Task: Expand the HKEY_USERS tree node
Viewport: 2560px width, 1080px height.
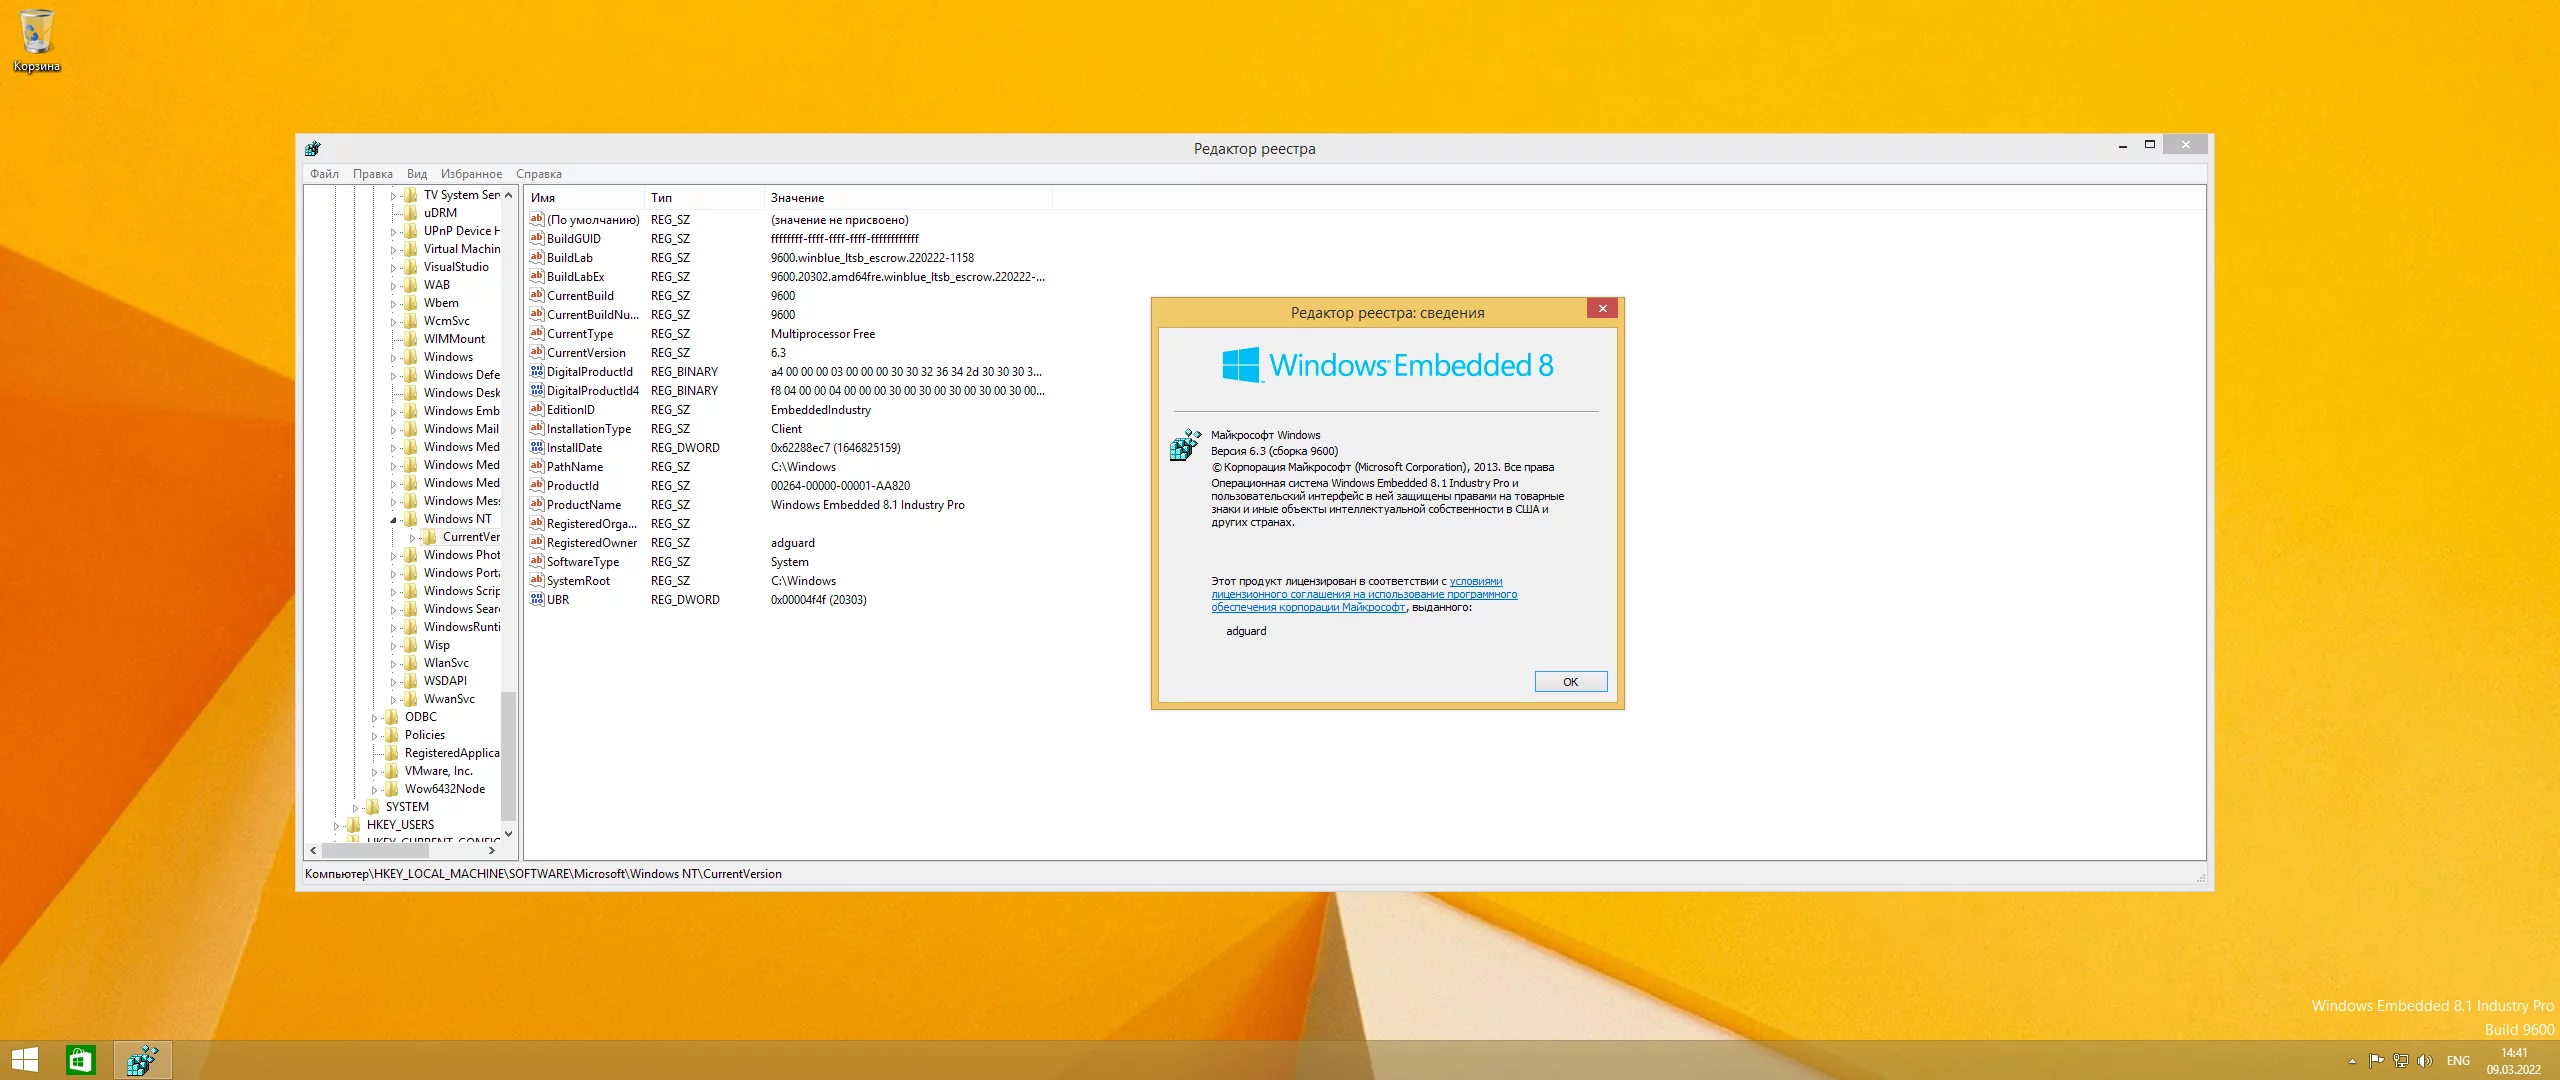Action: pyautogui.click(x=337, y=826)
